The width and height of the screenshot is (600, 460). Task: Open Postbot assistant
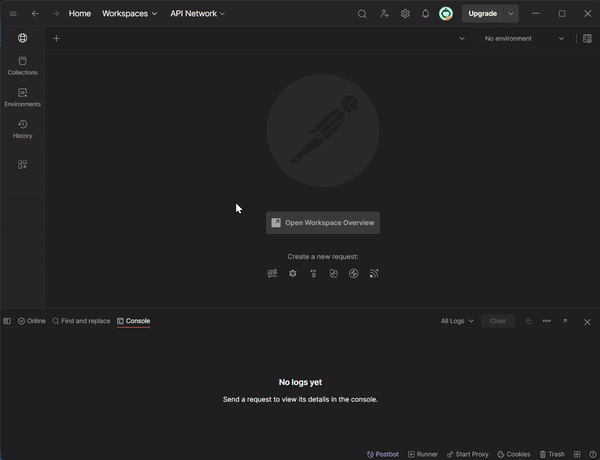click(x=383, y=454)
